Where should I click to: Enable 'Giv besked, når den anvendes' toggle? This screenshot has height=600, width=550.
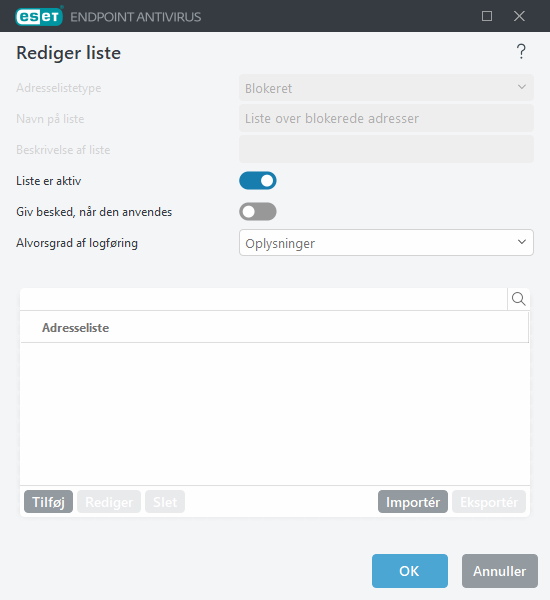click(258, 212)
